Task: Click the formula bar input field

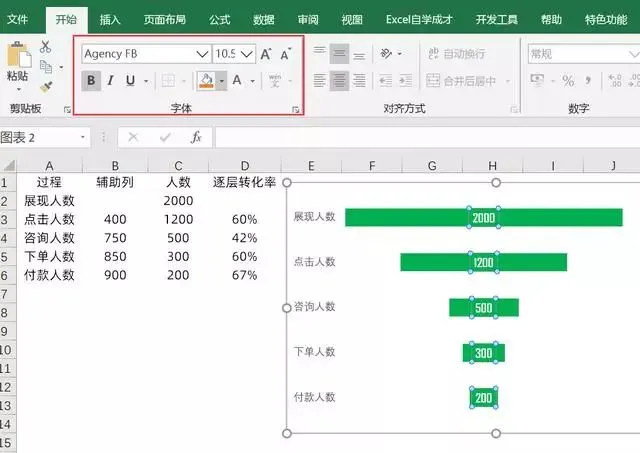Action: [427, 137]
